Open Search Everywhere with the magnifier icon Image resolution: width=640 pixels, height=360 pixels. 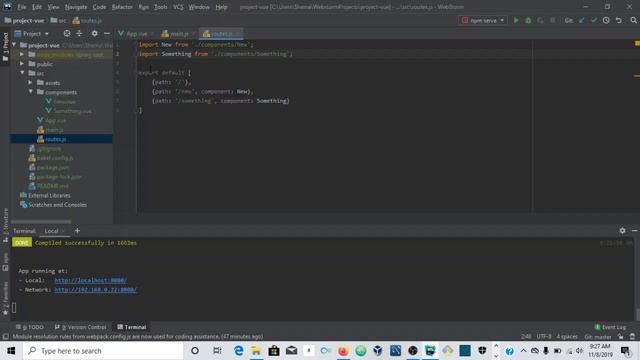pyautogui.click(x=633, y=20)
